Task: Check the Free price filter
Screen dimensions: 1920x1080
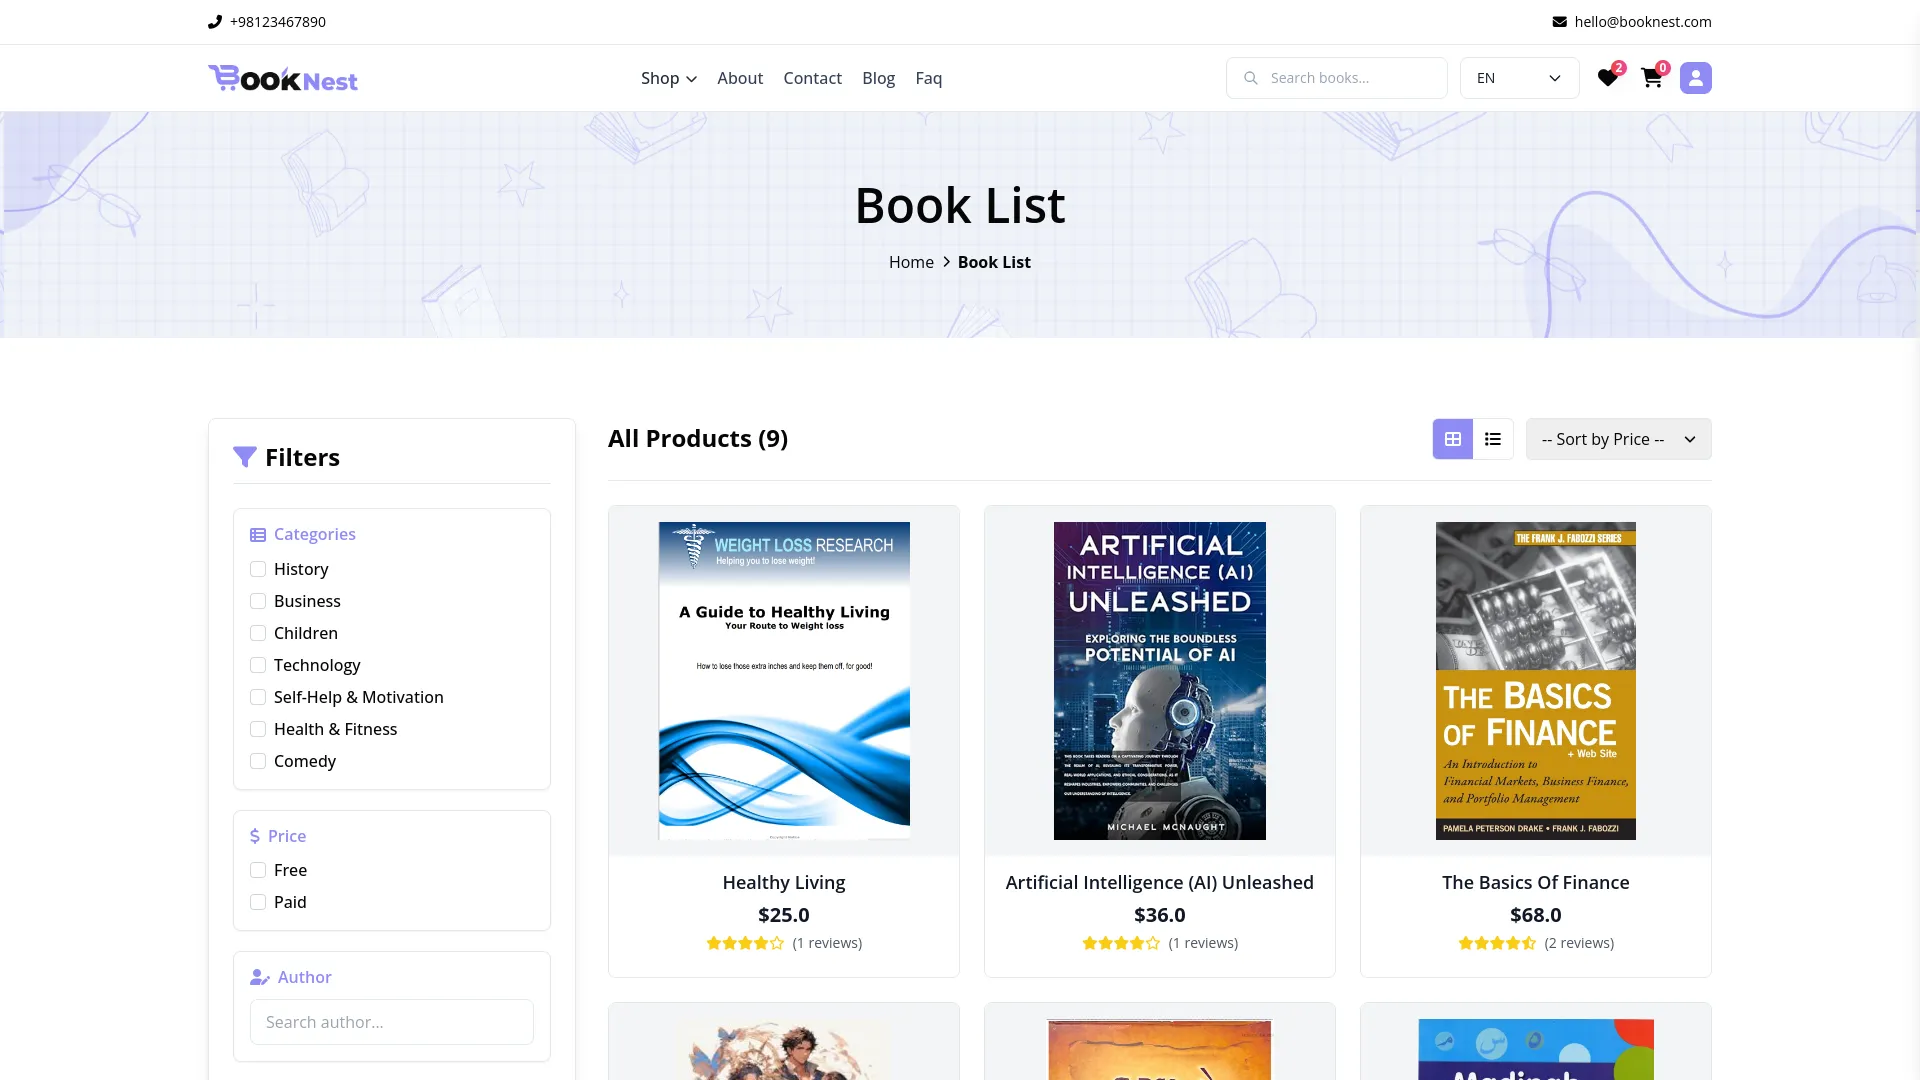Action: (258, 870)
